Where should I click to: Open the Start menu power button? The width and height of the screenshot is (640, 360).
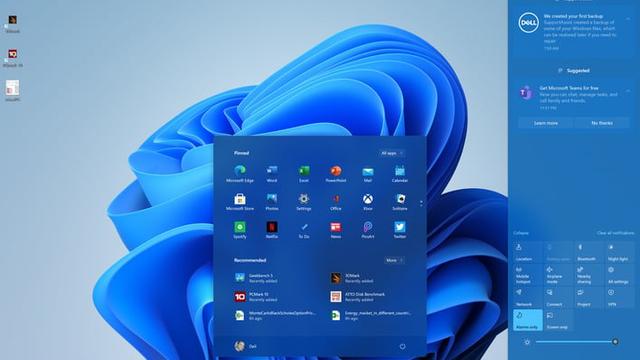tap(402, 347)
